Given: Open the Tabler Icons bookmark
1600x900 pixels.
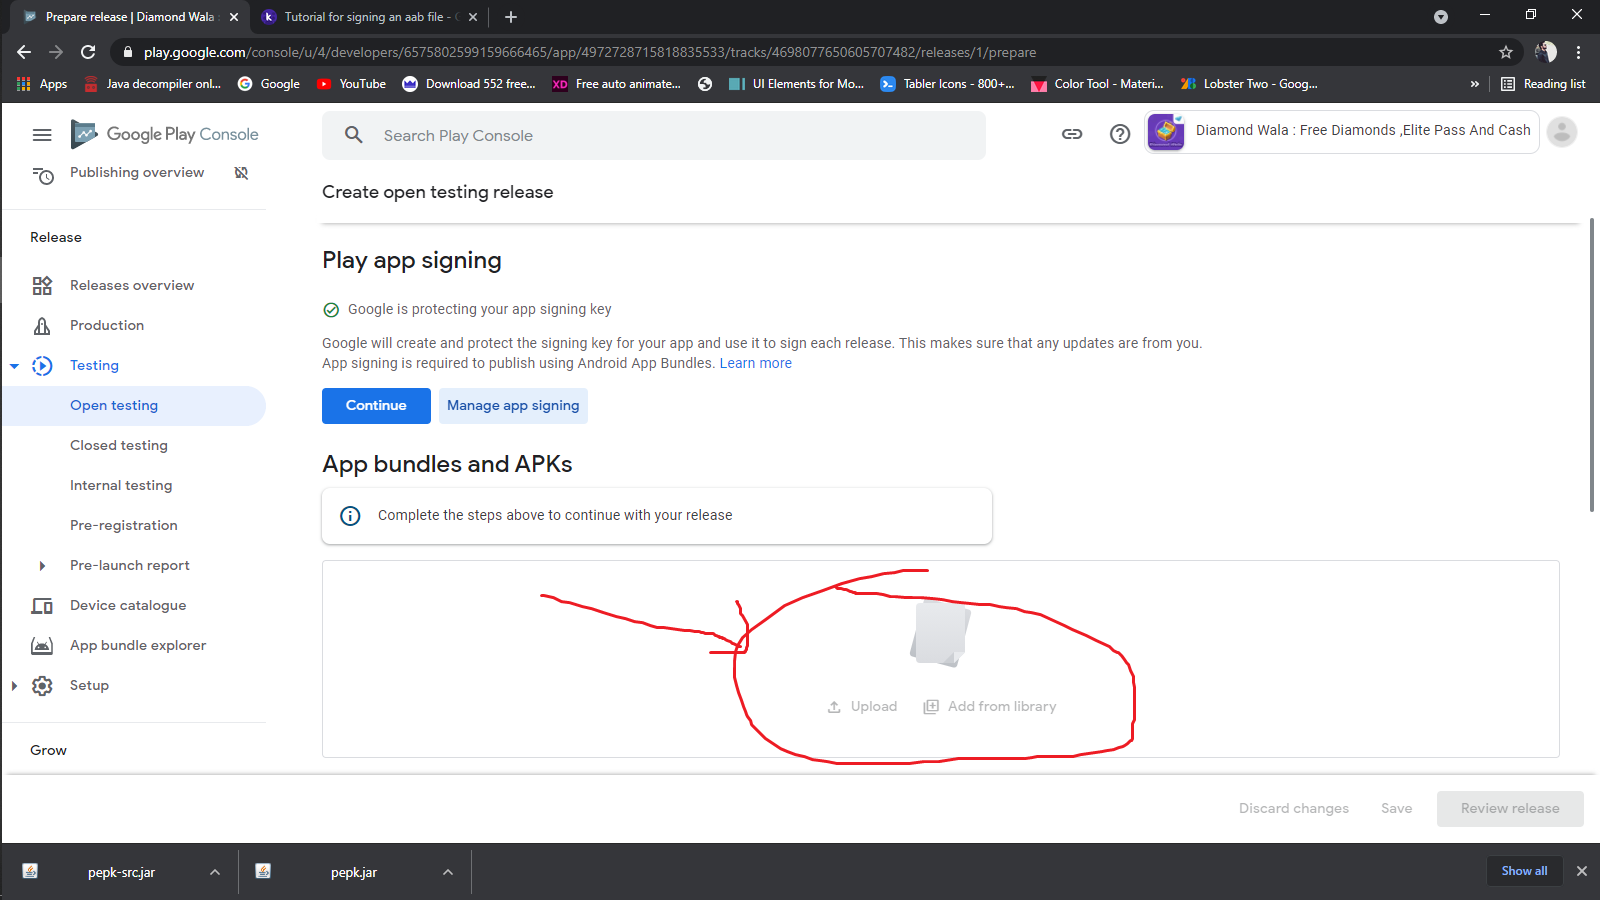Looking at the screenshot, I should tap(947, 84).
